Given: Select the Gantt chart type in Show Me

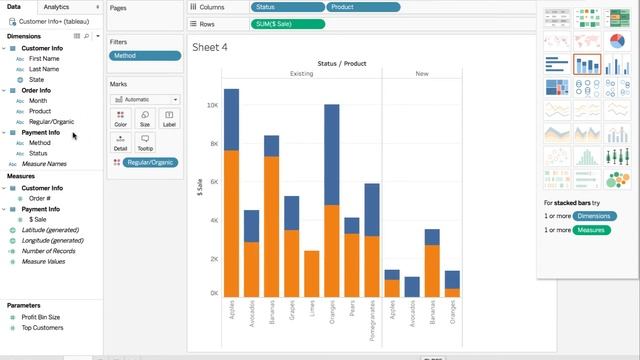Looking at the screenshot, I should coord(557,180).
